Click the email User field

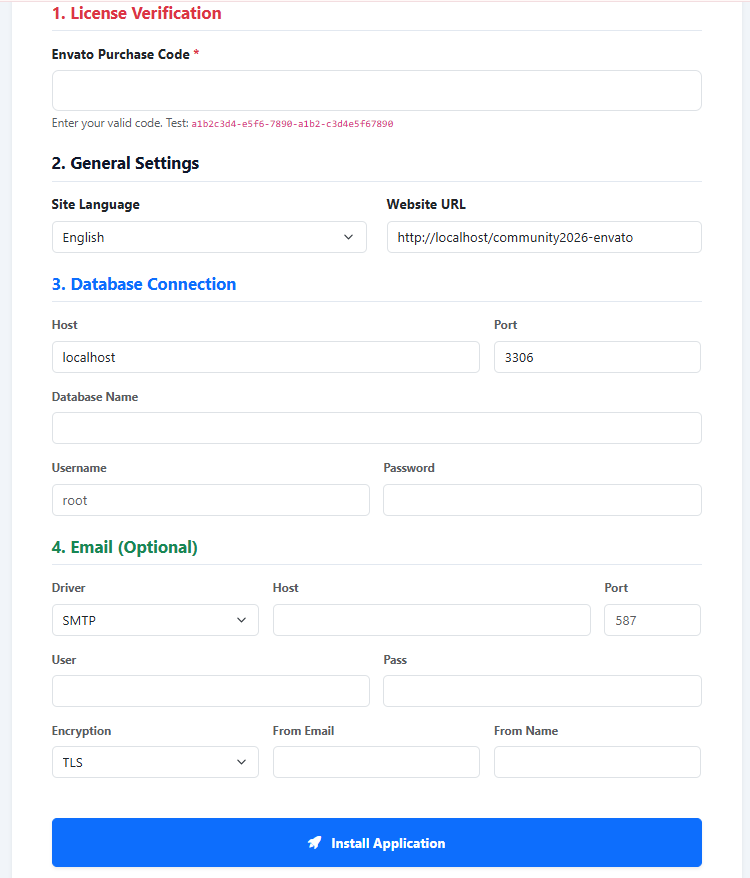coord(210,691)
